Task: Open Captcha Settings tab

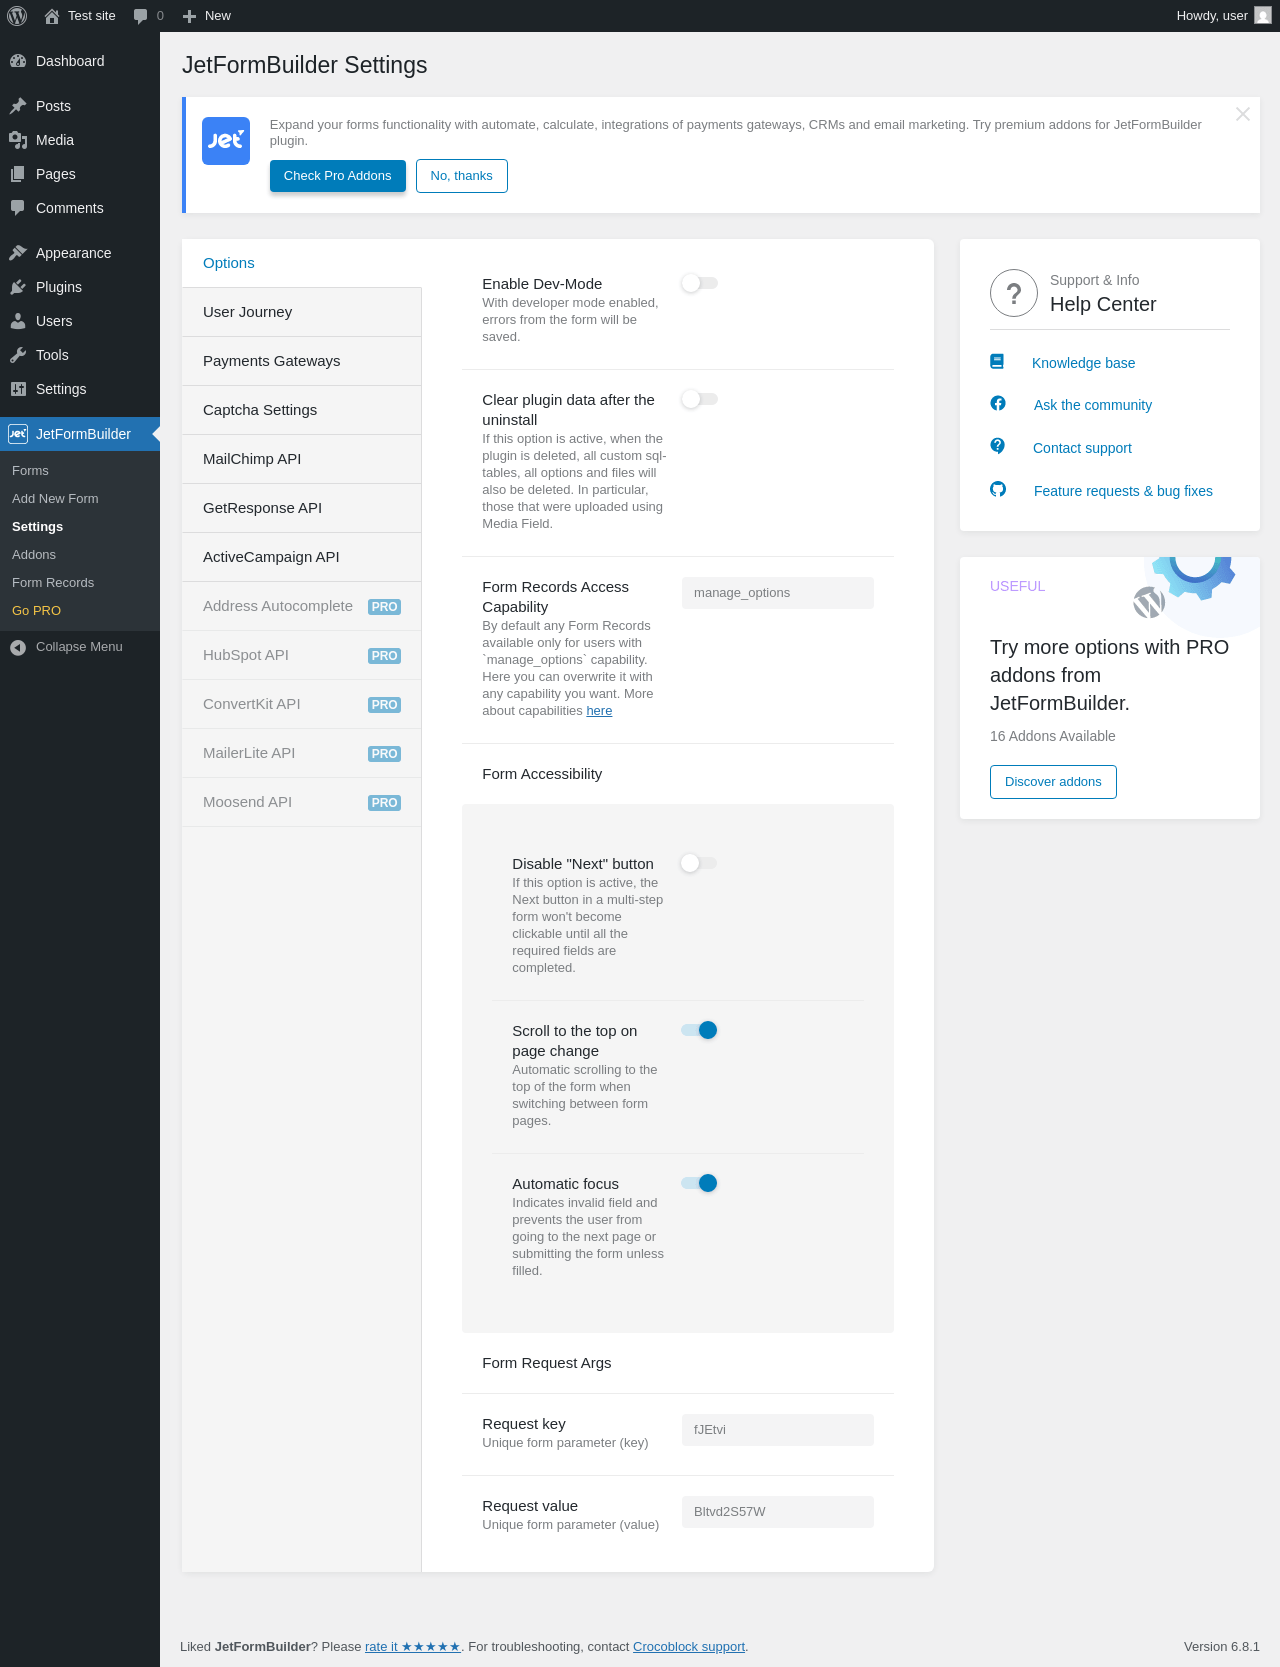Action: [x=302, y=410]
